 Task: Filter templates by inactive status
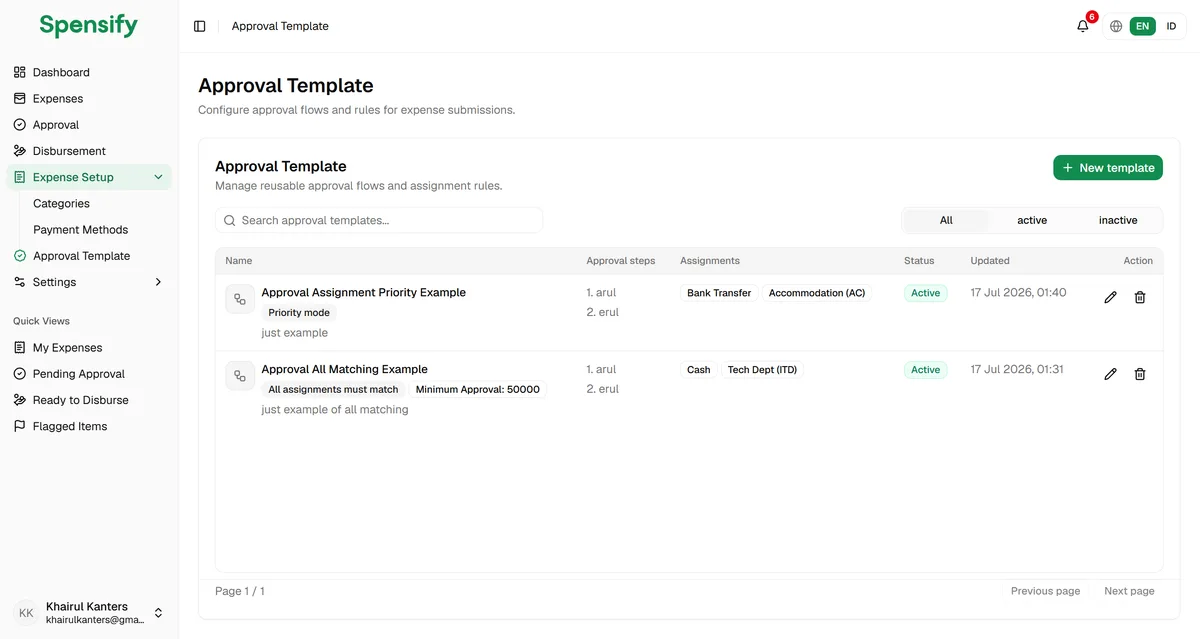point(1118,220)
